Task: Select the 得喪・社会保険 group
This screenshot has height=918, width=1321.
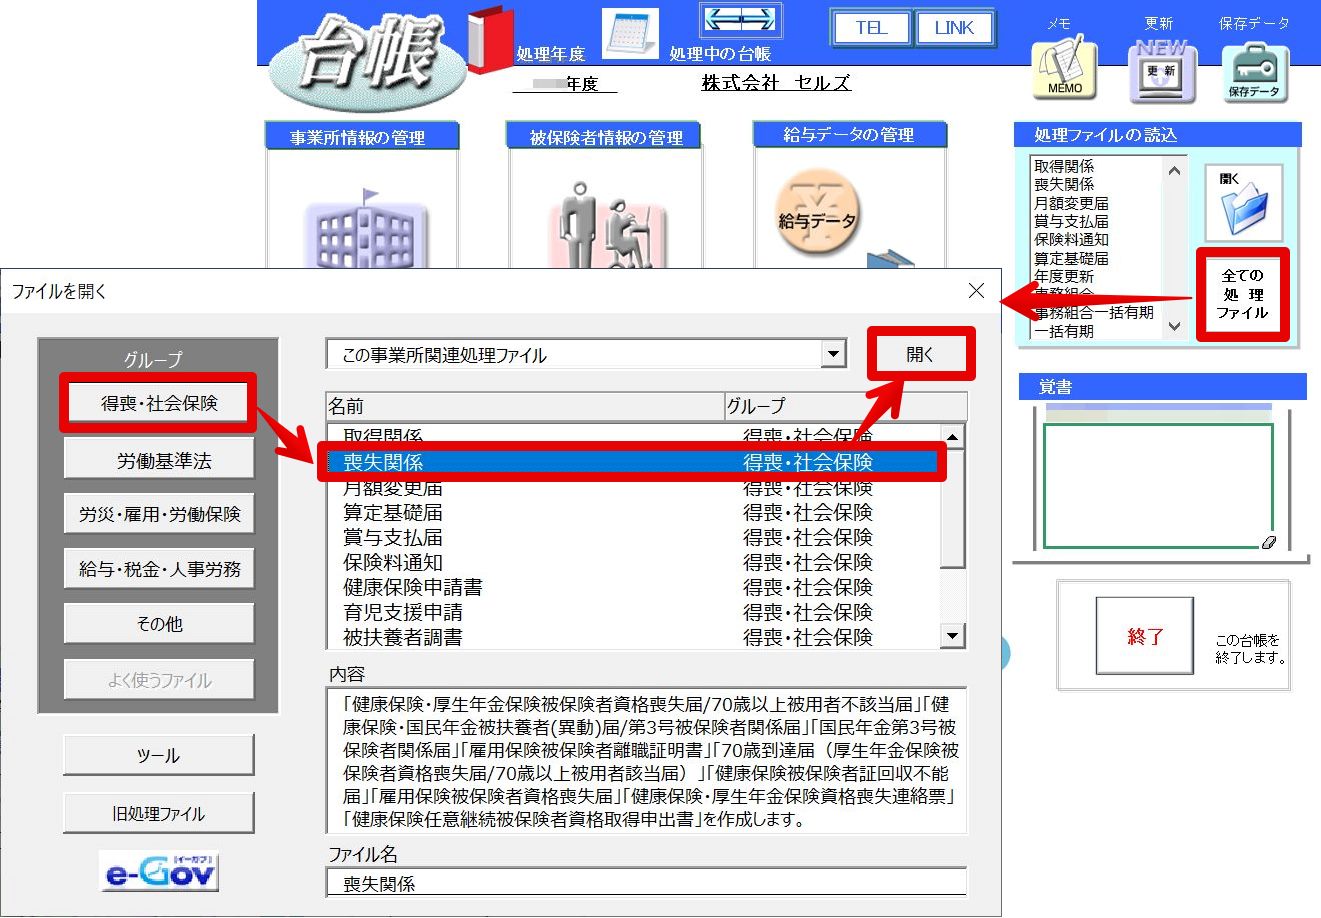Action: [x=159, y=403]
